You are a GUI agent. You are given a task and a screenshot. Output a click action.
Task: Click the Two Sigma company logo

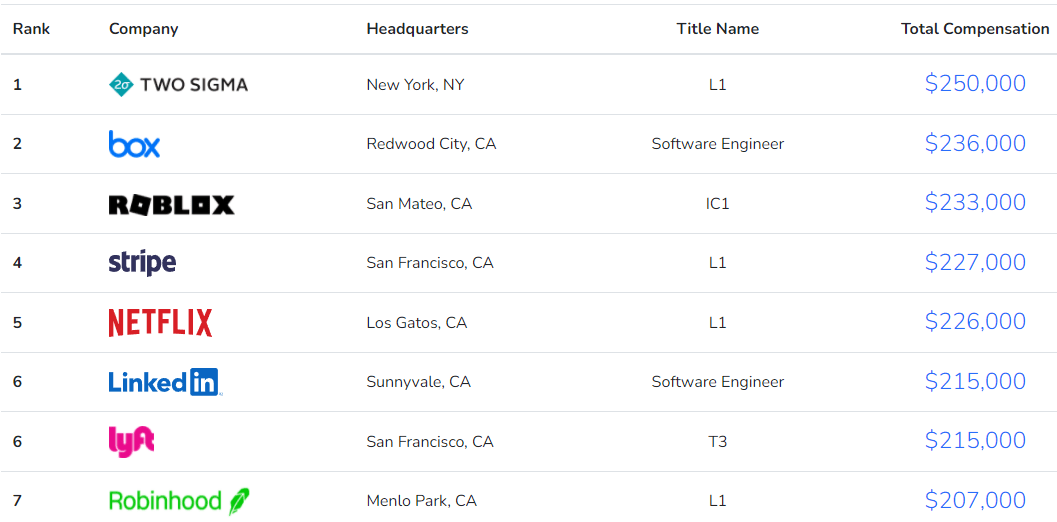pos(178,84)
